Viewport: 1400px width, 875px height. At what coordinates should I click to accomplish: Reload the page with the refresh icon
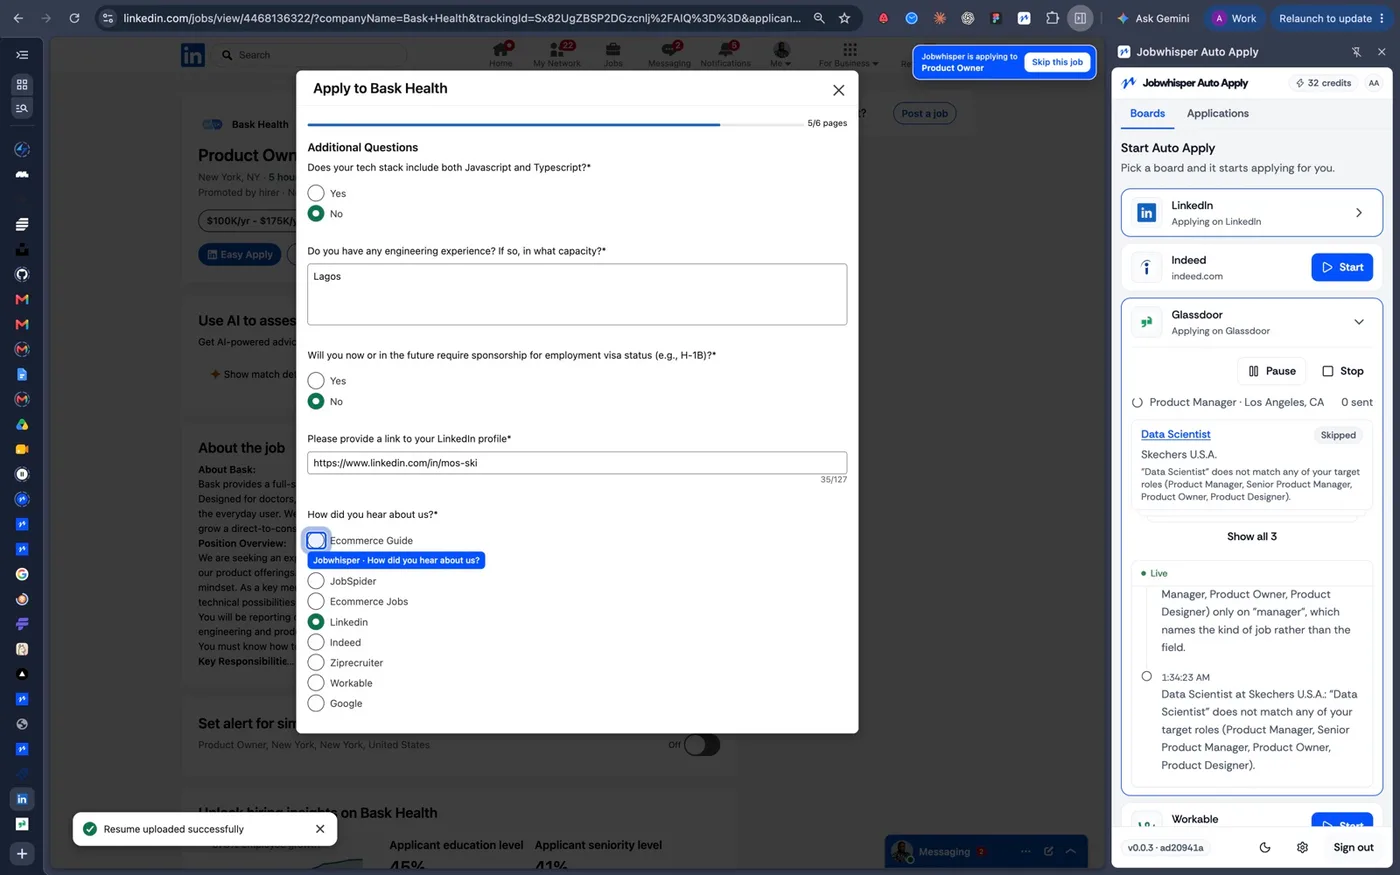click(x=74, y=18)
